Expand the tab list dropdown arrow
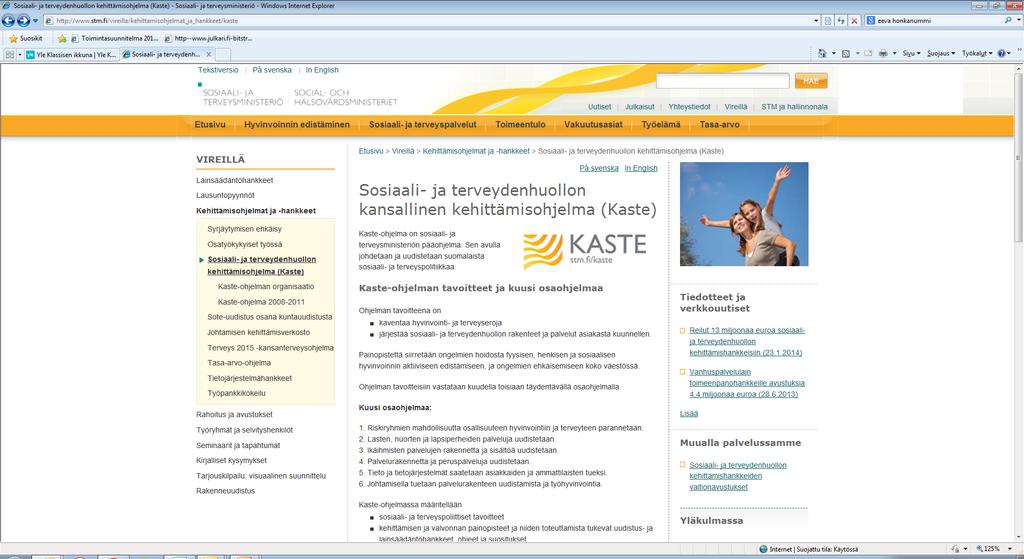 (x=20, y=55)
